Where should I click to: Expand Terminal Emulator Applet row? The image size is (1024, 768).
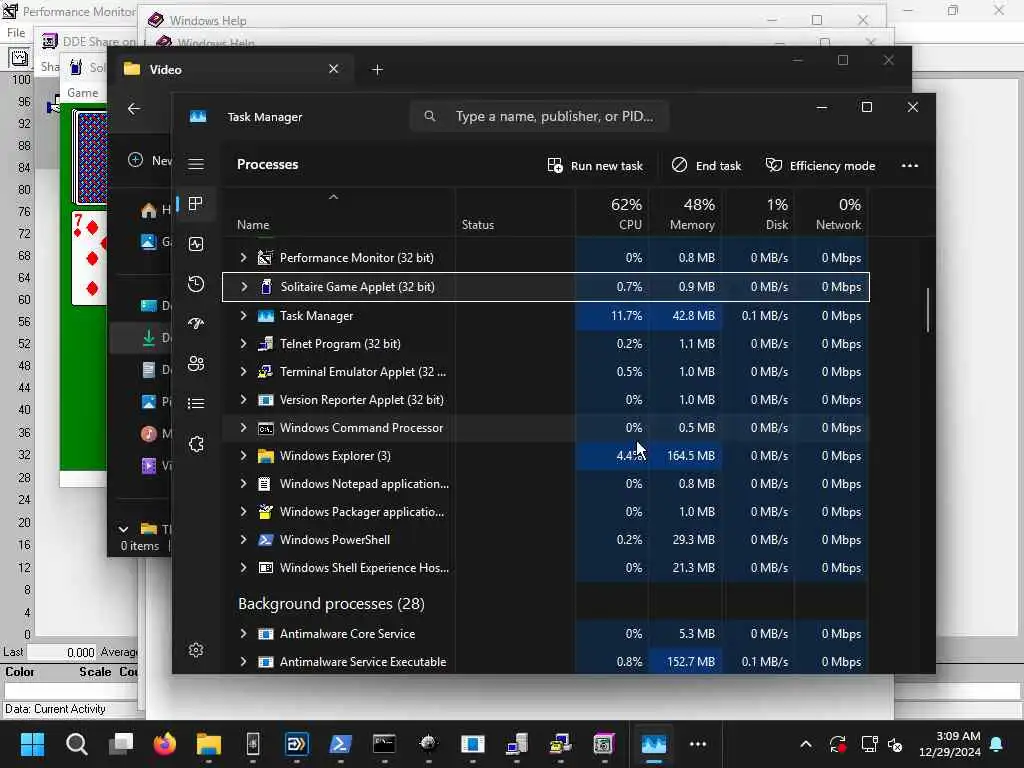point(243,372)
